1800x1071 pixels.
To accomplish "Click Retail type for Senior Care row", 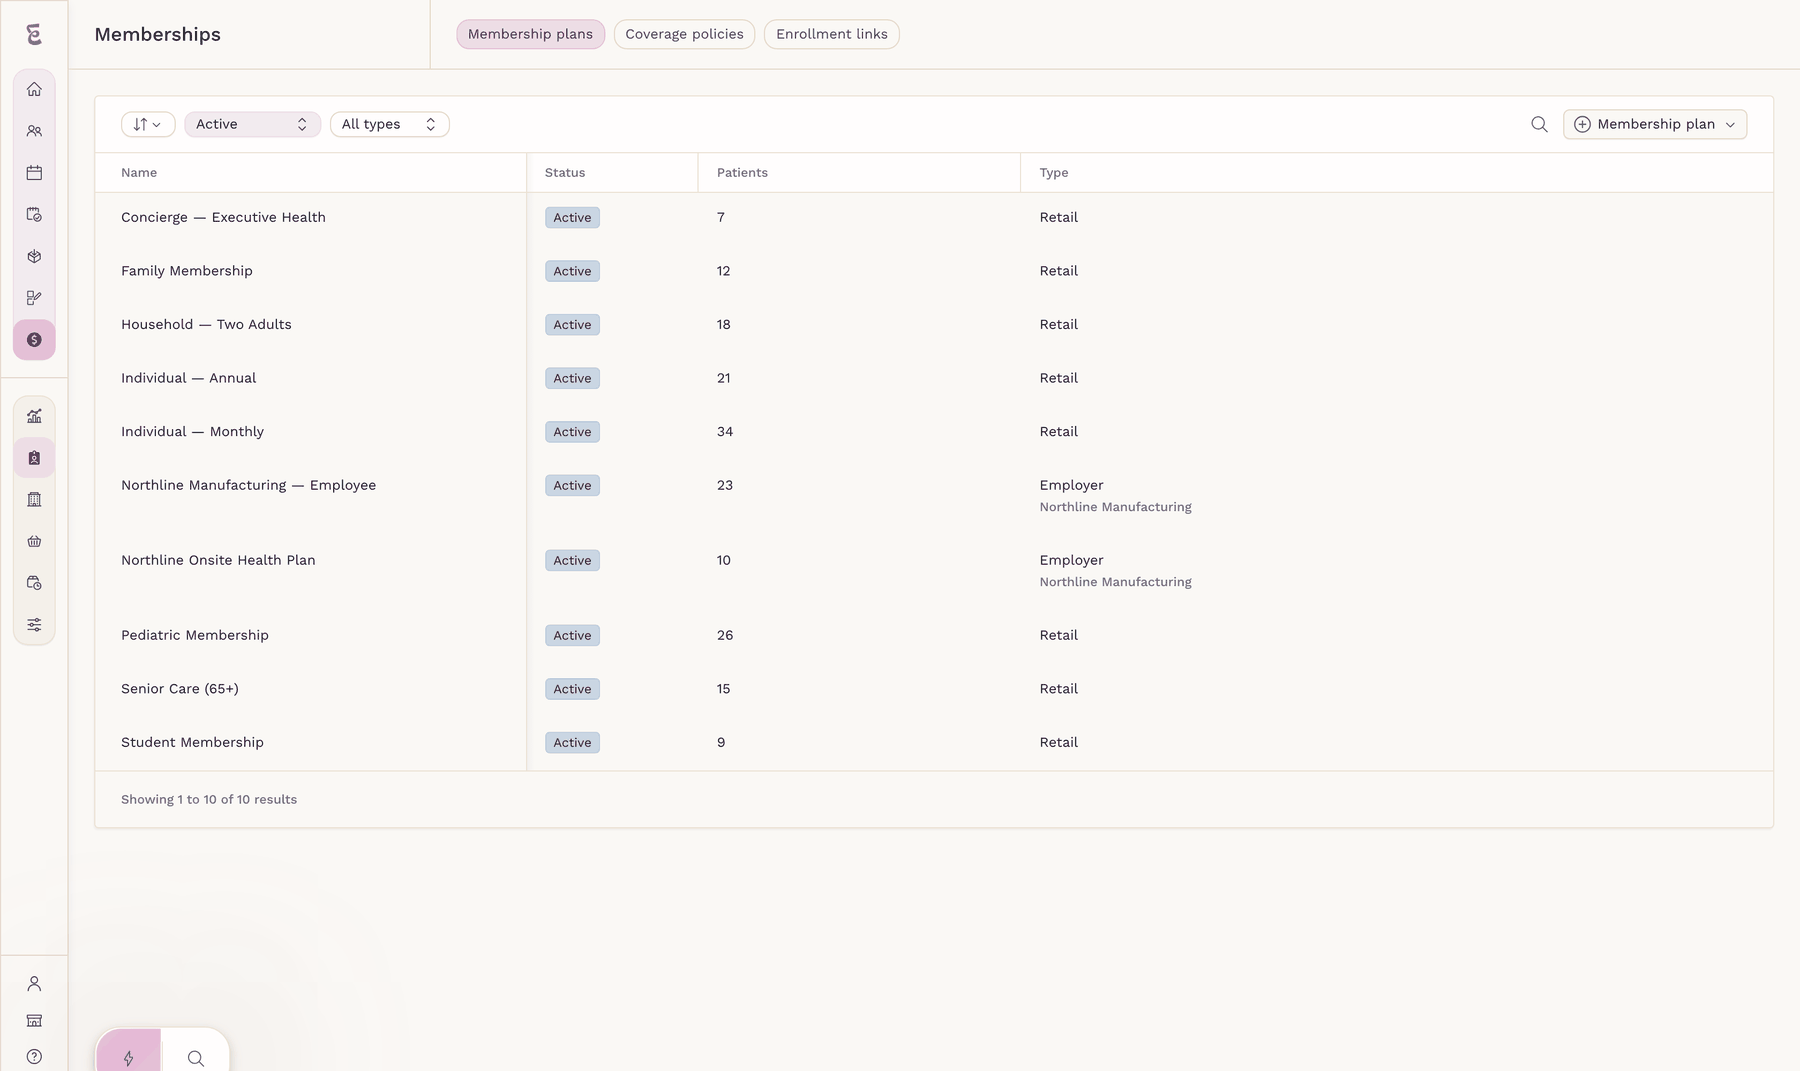I will click(x=1058, y=689).
